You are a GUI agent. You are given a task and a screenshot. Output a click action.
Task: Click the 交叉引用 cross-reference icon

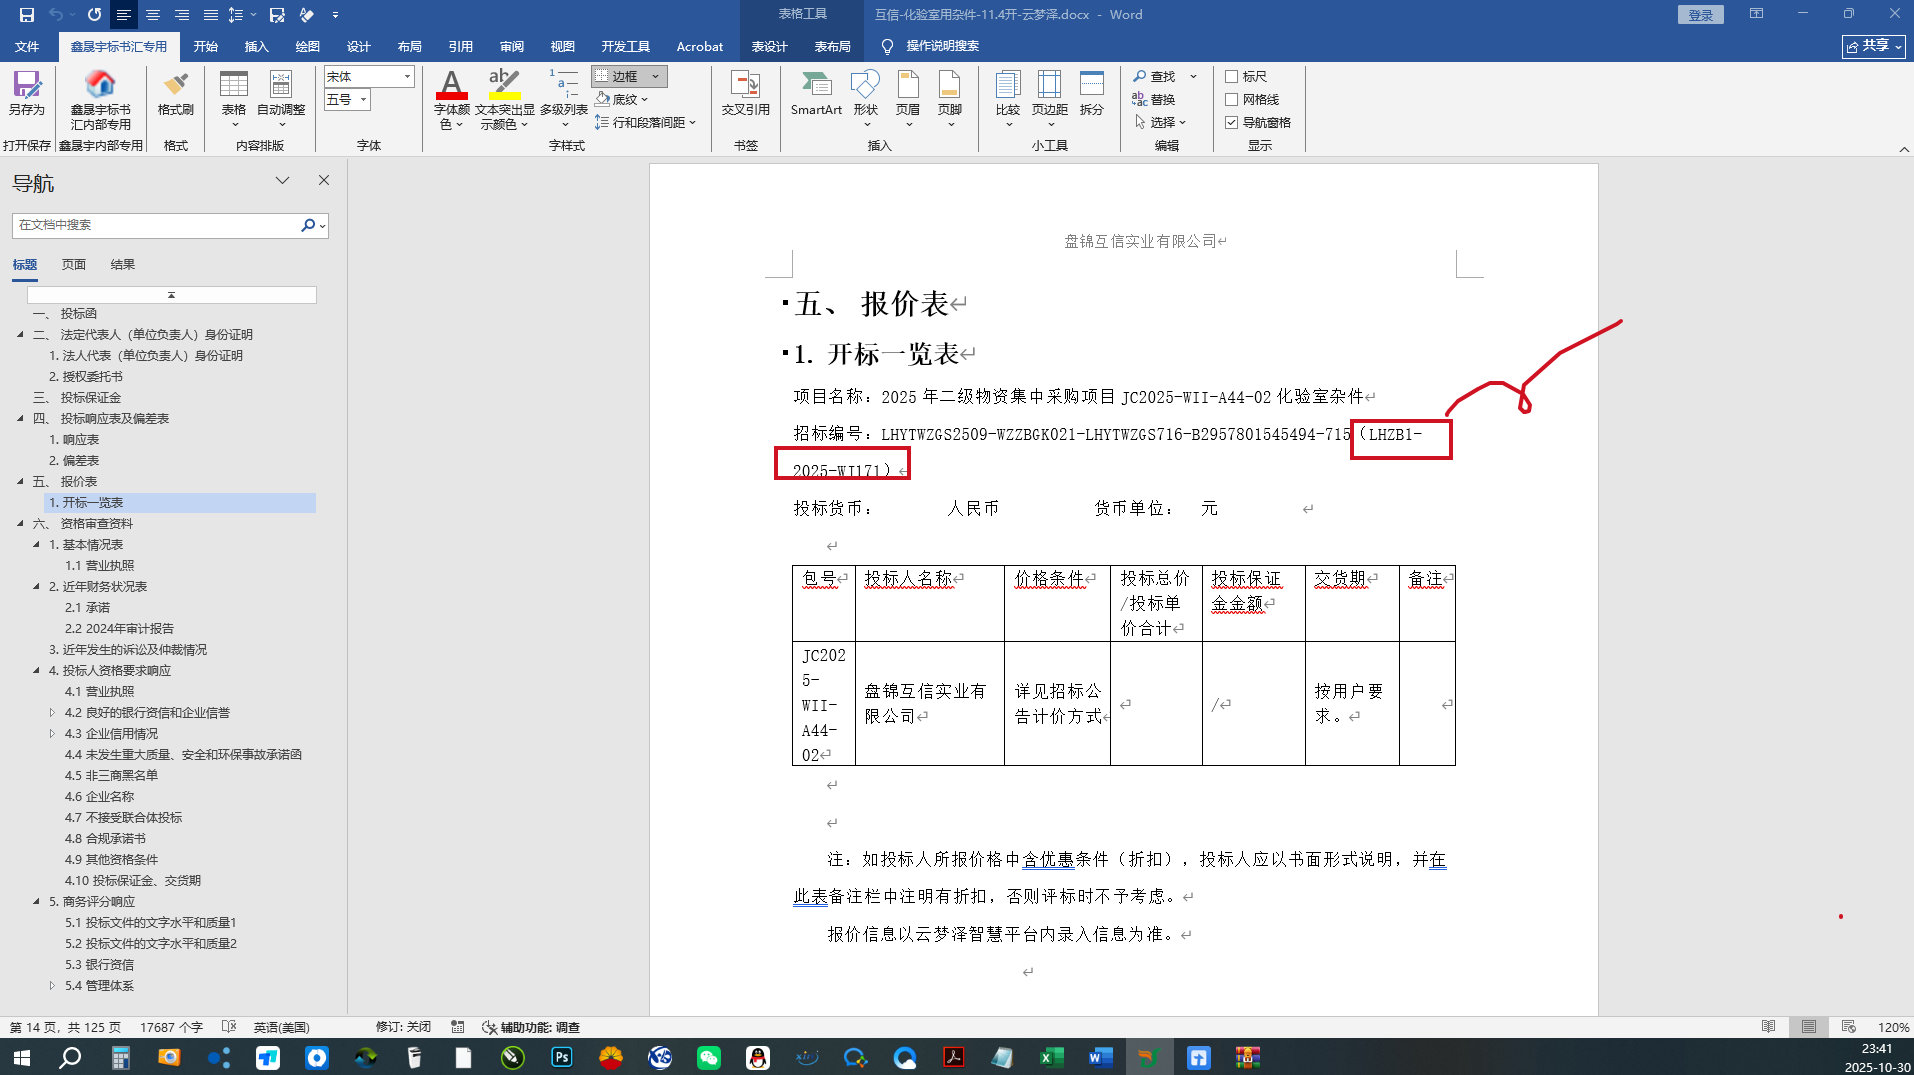[746, 93]
